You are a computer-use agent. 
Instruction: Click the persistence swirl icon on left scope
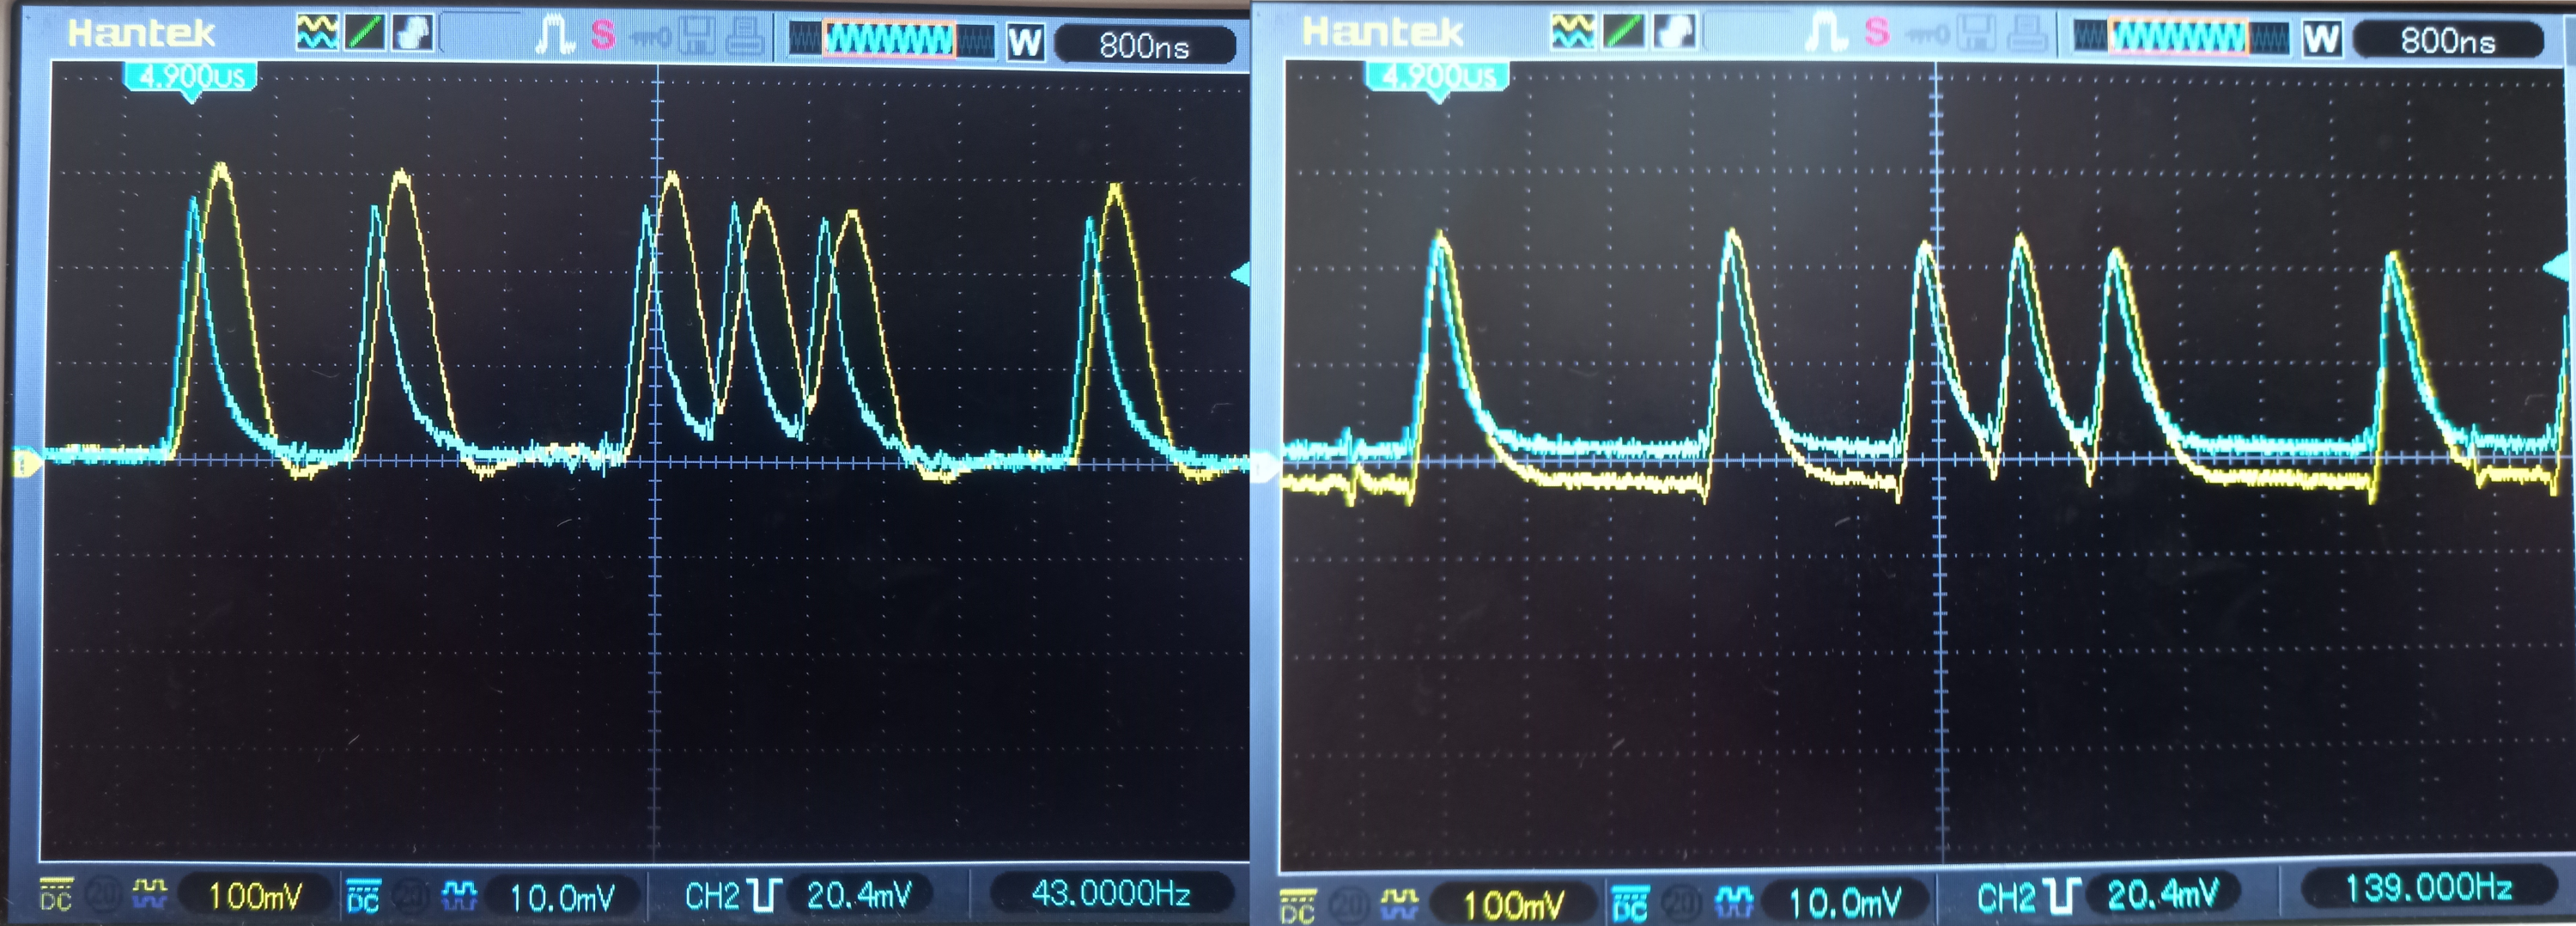tap(412, 34)
